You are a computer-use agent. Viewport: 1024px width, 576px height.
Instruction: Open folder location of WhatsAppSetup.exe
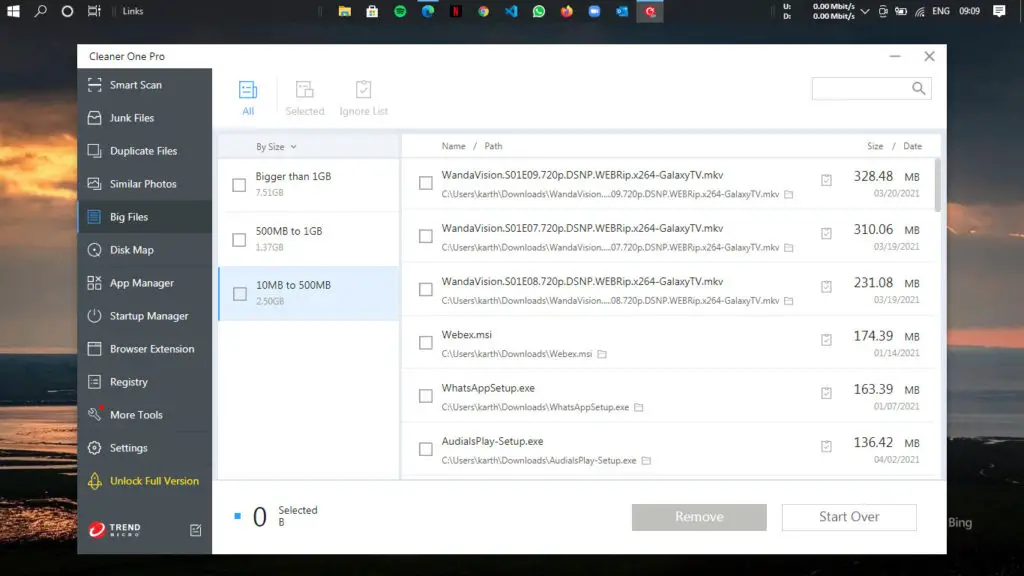639,408
